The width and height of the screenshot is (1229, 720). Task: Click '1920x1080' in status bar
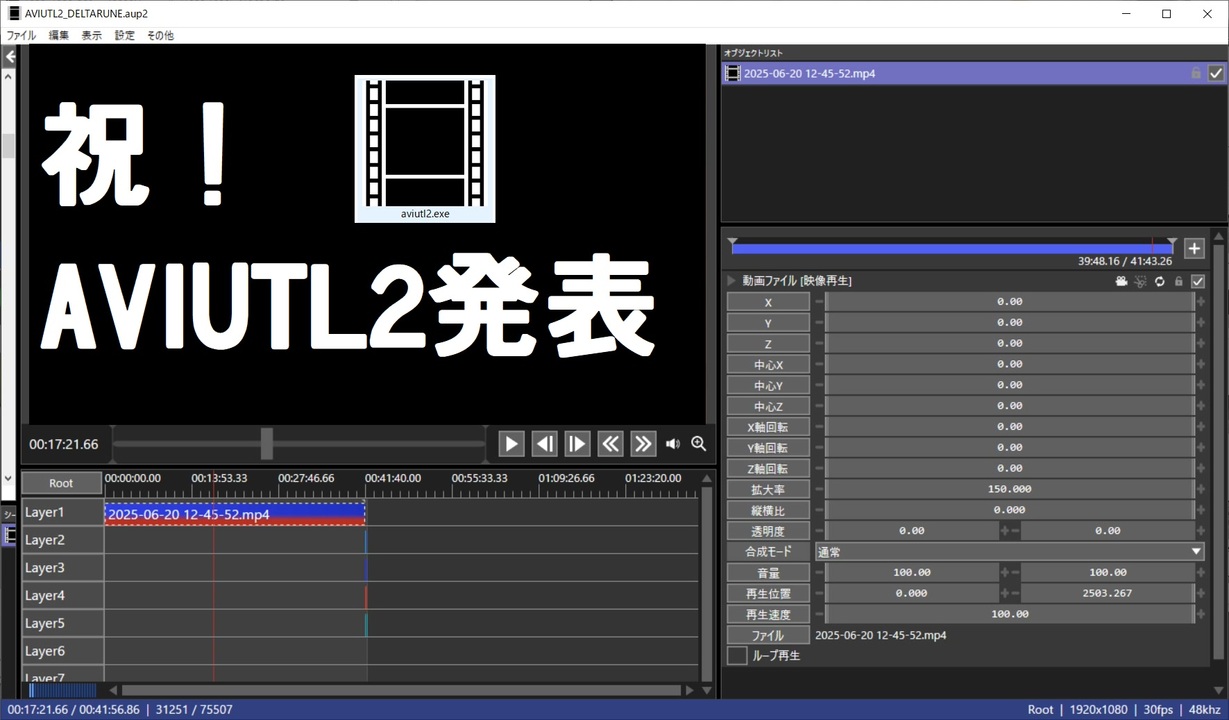(1100, 709)
